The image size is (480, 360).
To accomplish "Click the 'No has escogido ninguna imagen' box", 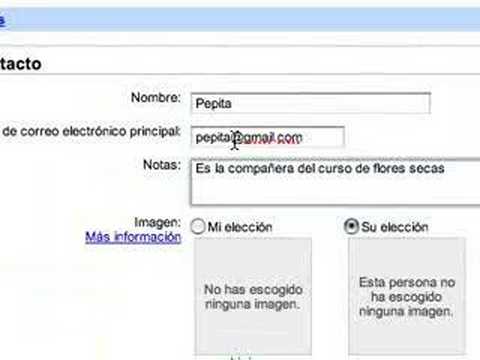I will (253, 296).
